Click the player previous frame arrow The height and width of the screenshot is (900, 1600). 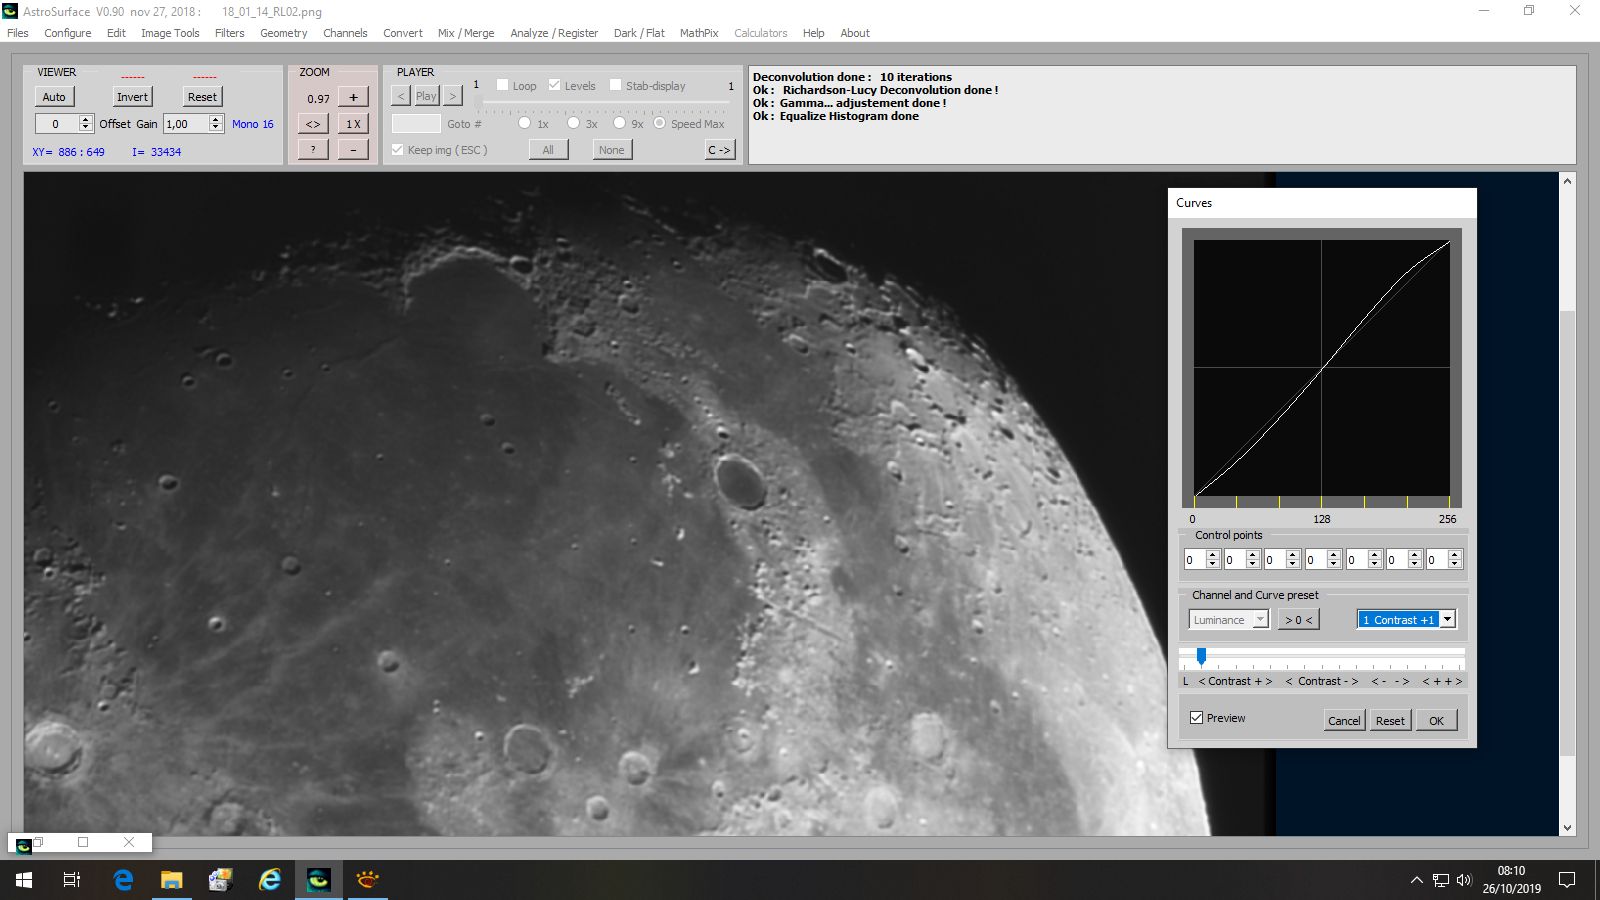click(x=401, y=96)
